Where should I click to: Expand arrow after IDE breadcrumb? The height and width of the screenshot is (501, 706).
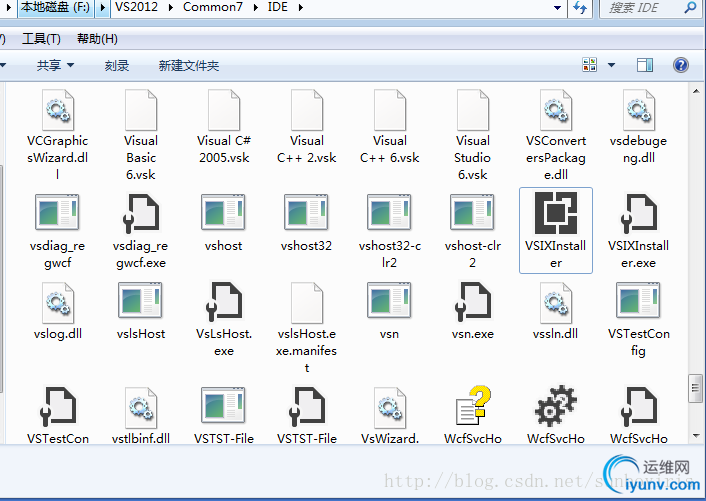tap(300, 8)
